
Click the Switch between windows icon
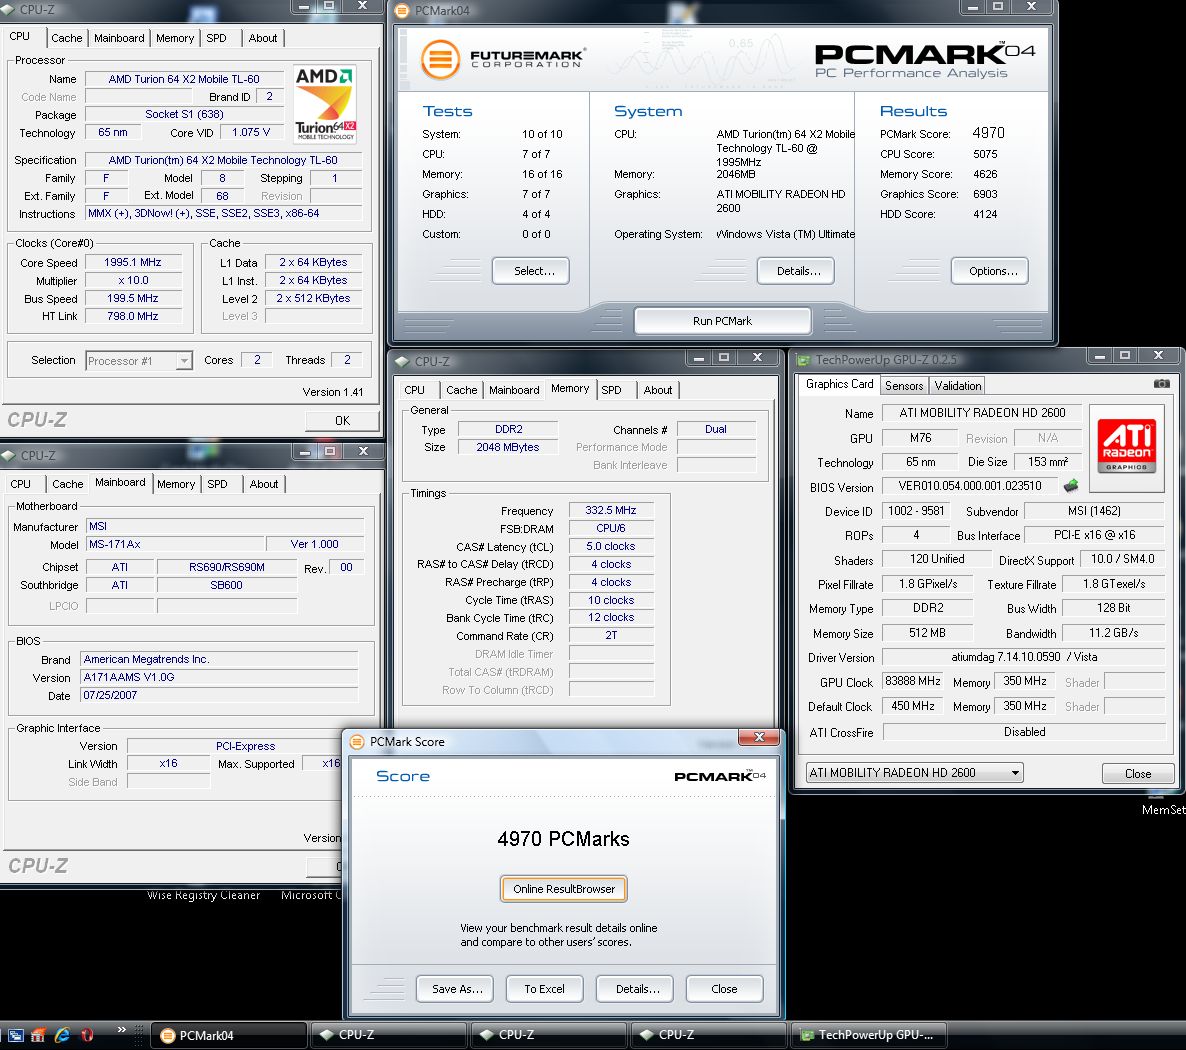coord(16,1035)
